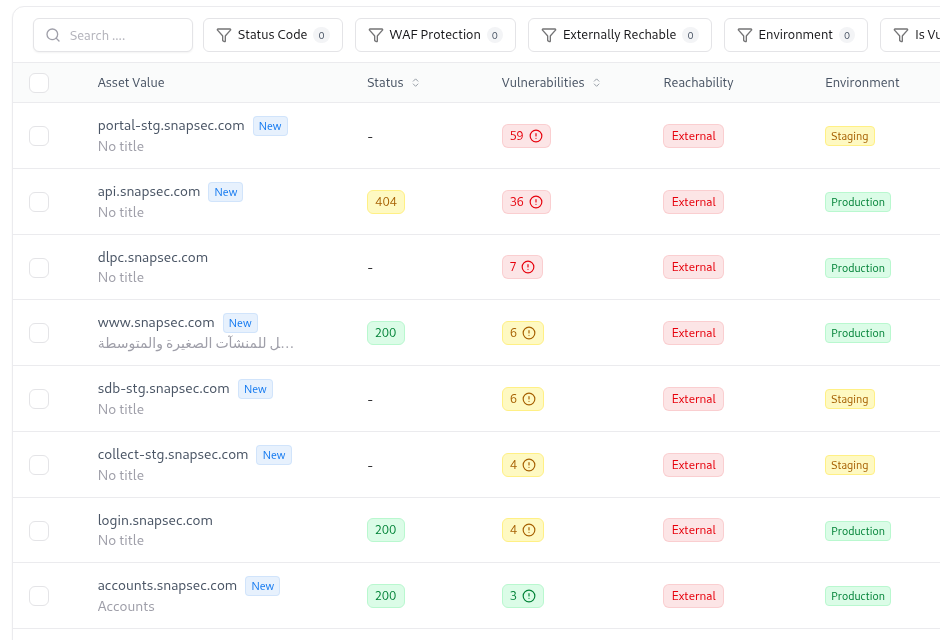Viewport: 940px width, 640px height.
Task: Click the Staging badge in collect-stg.snapsec.com row
Action: [849, 466]
